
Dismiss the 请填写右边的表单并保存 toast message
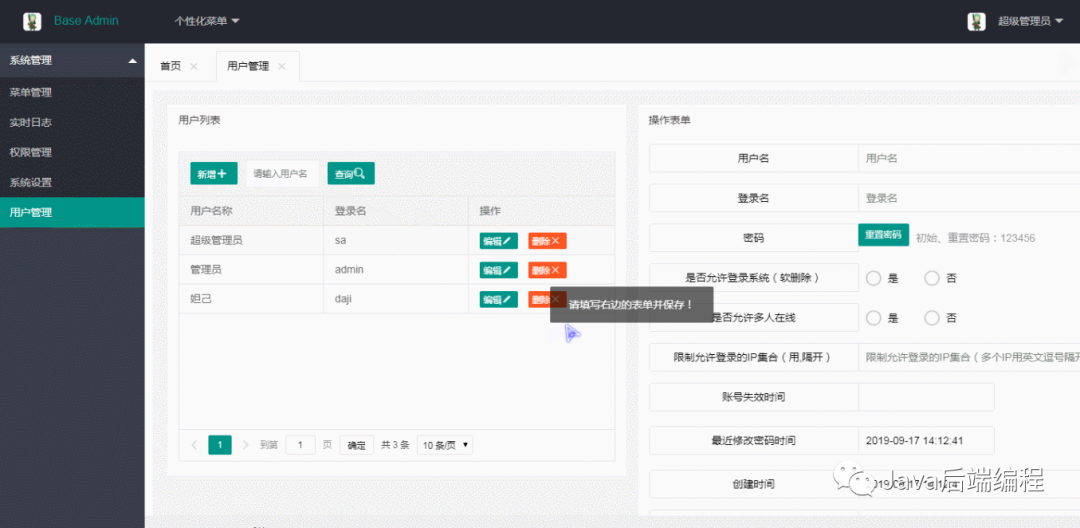pos(632,304)
